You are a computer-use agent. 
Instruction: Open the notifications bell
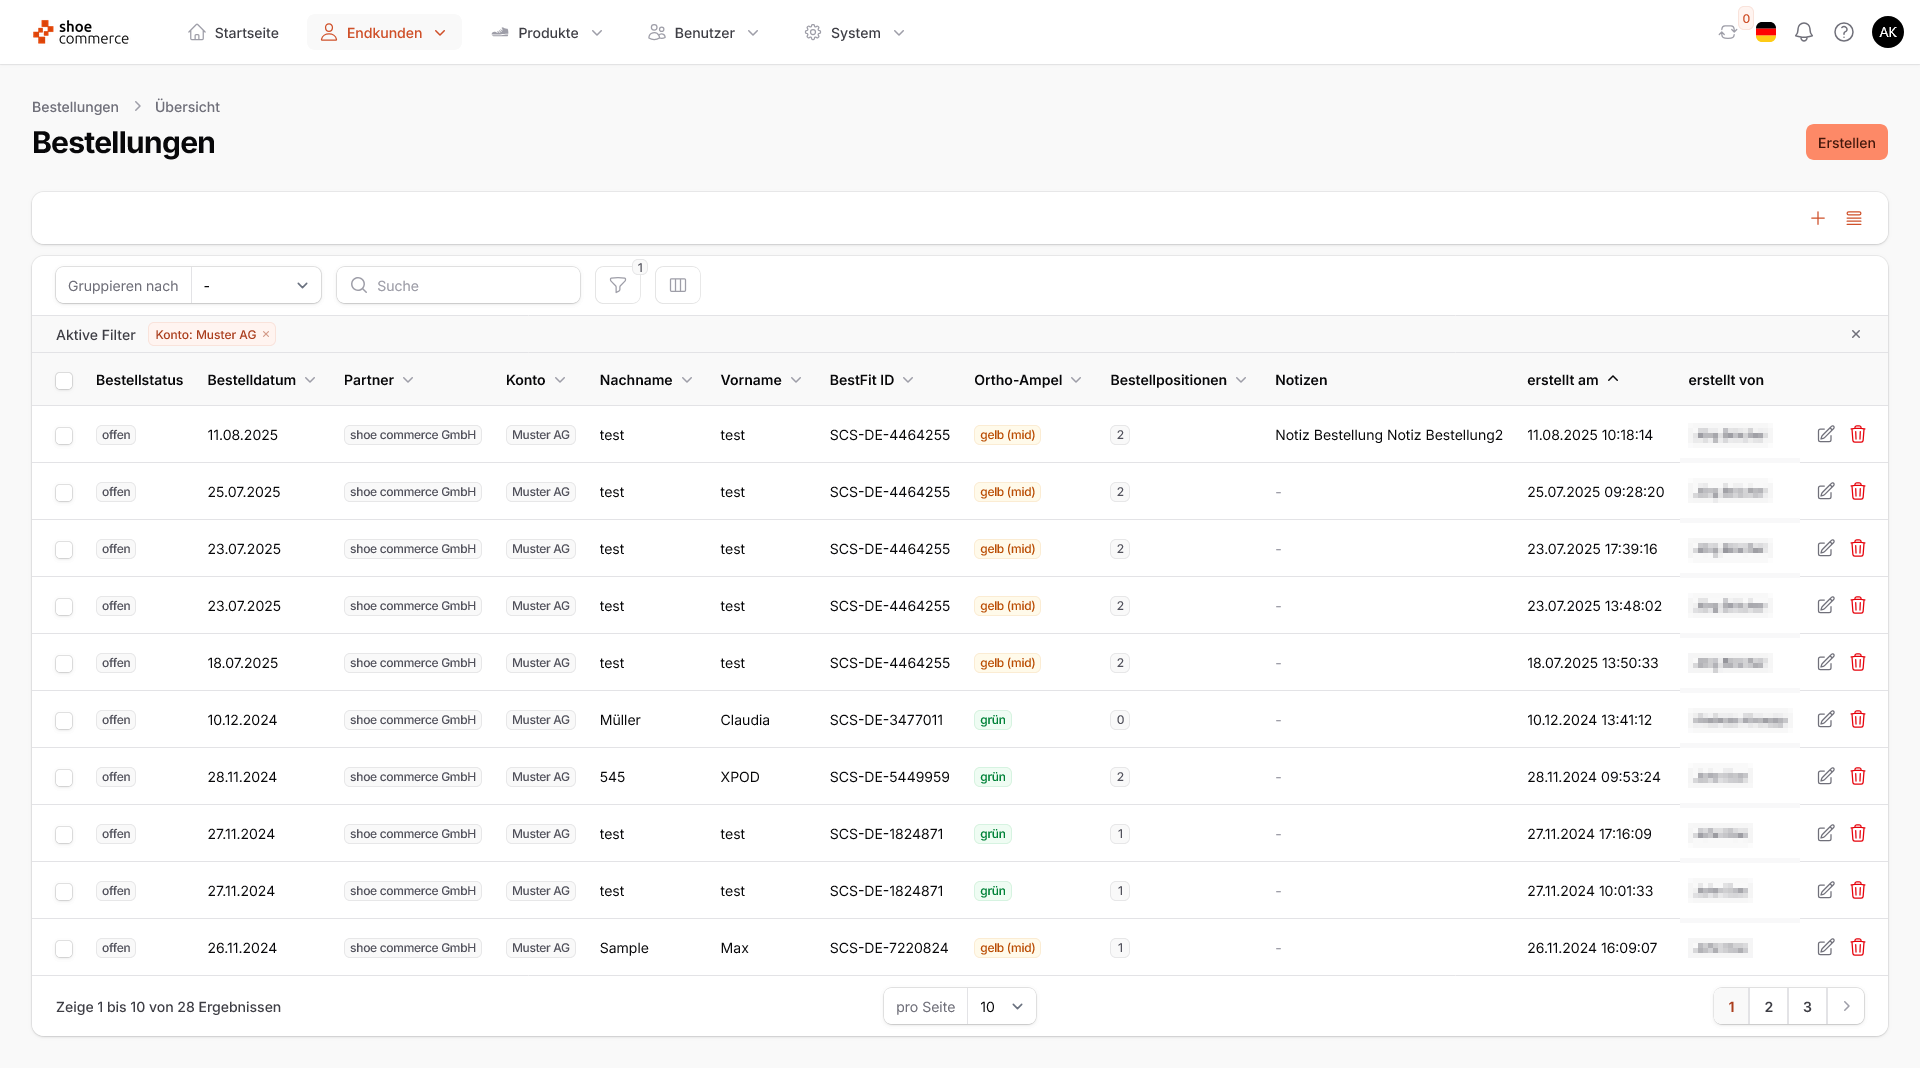pos(1803,33)
